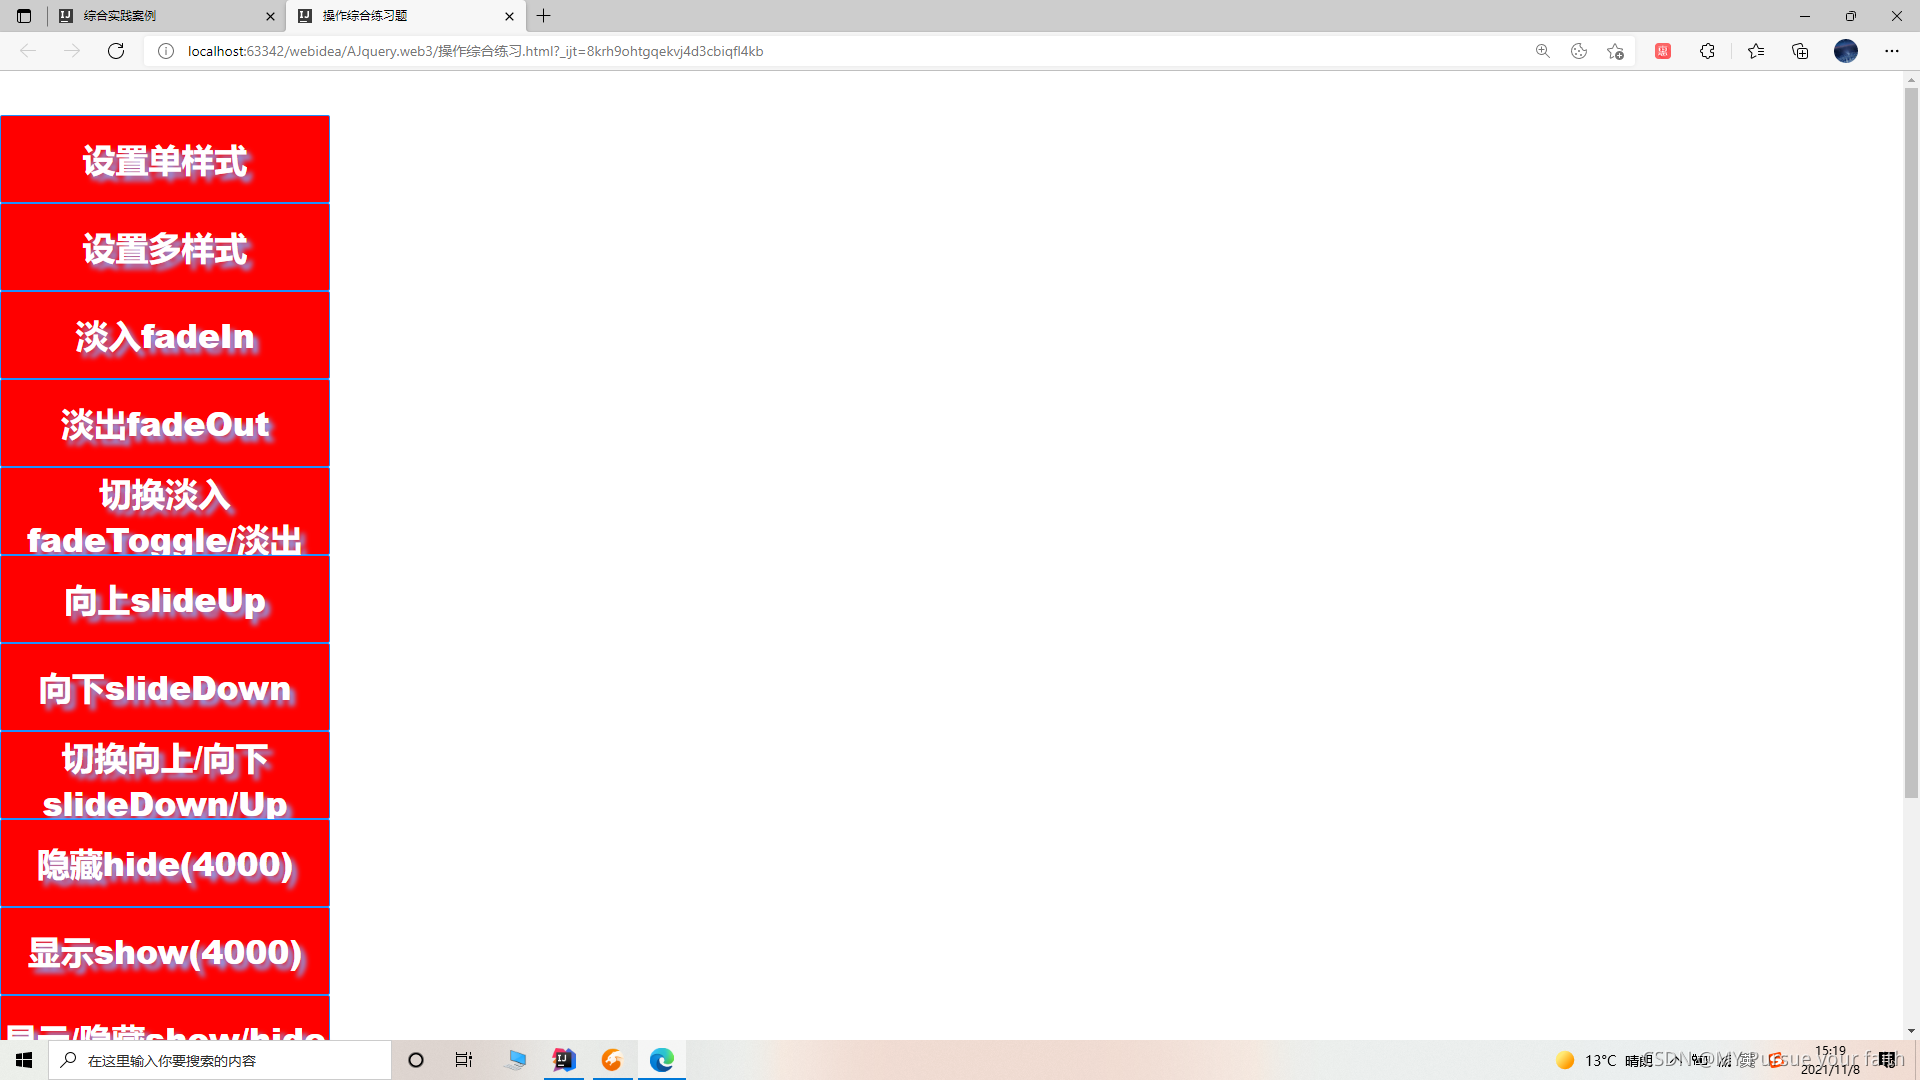
Task: Open the zoom magnifier icon in the address bar
Action: pyautogui.click(x=1543, y=51)
